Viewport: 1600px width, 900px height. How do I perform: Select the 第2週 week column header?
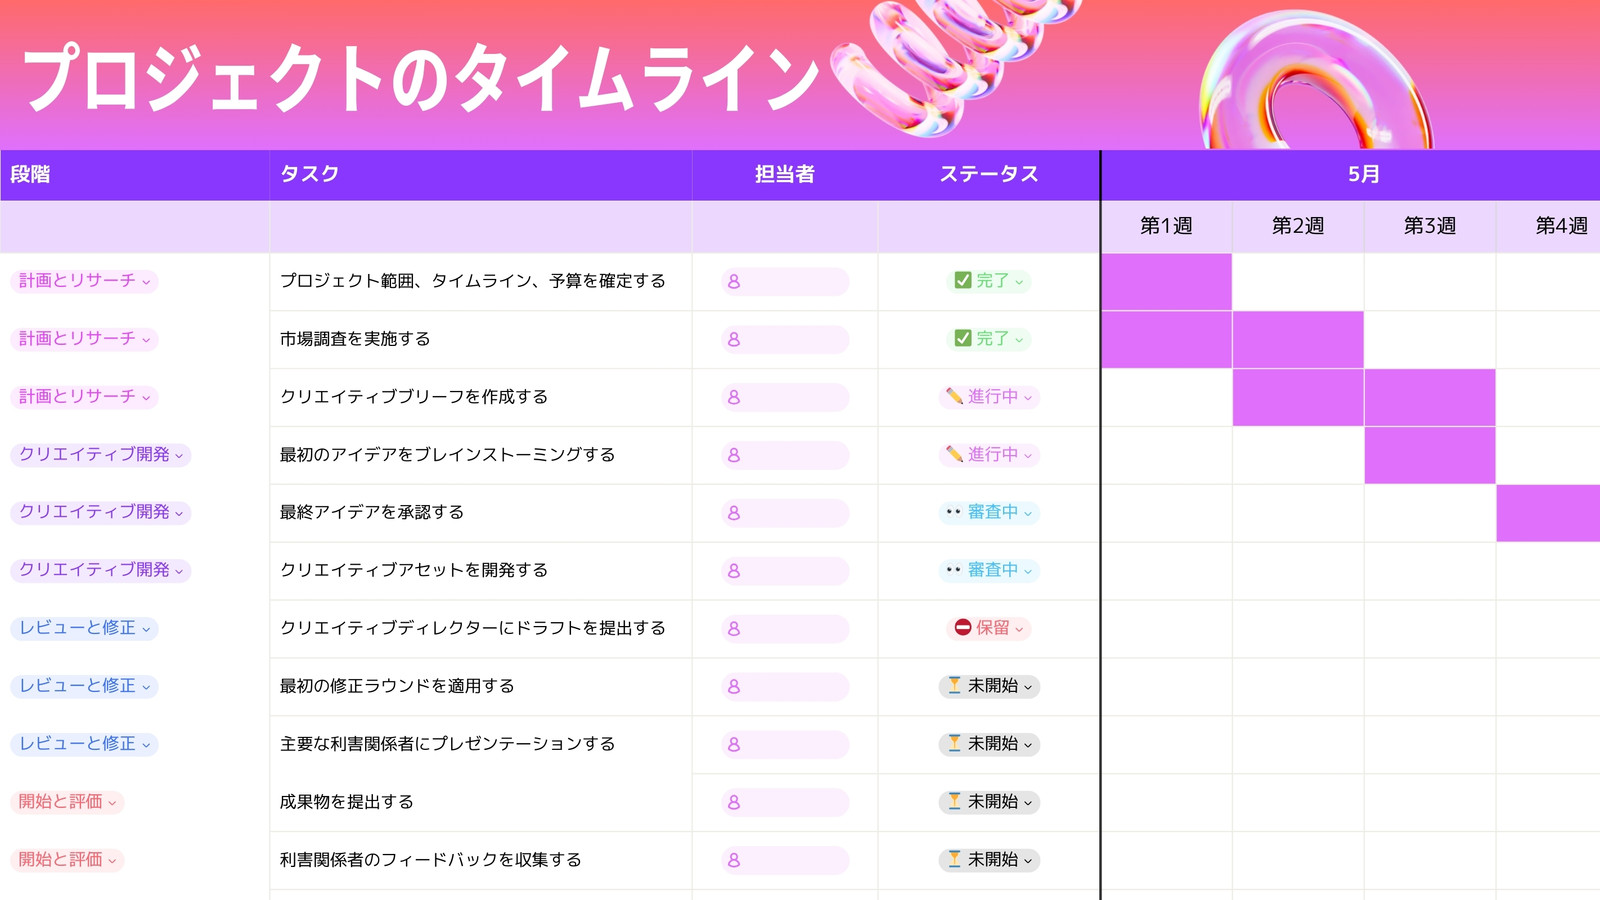coord(1298,226)
